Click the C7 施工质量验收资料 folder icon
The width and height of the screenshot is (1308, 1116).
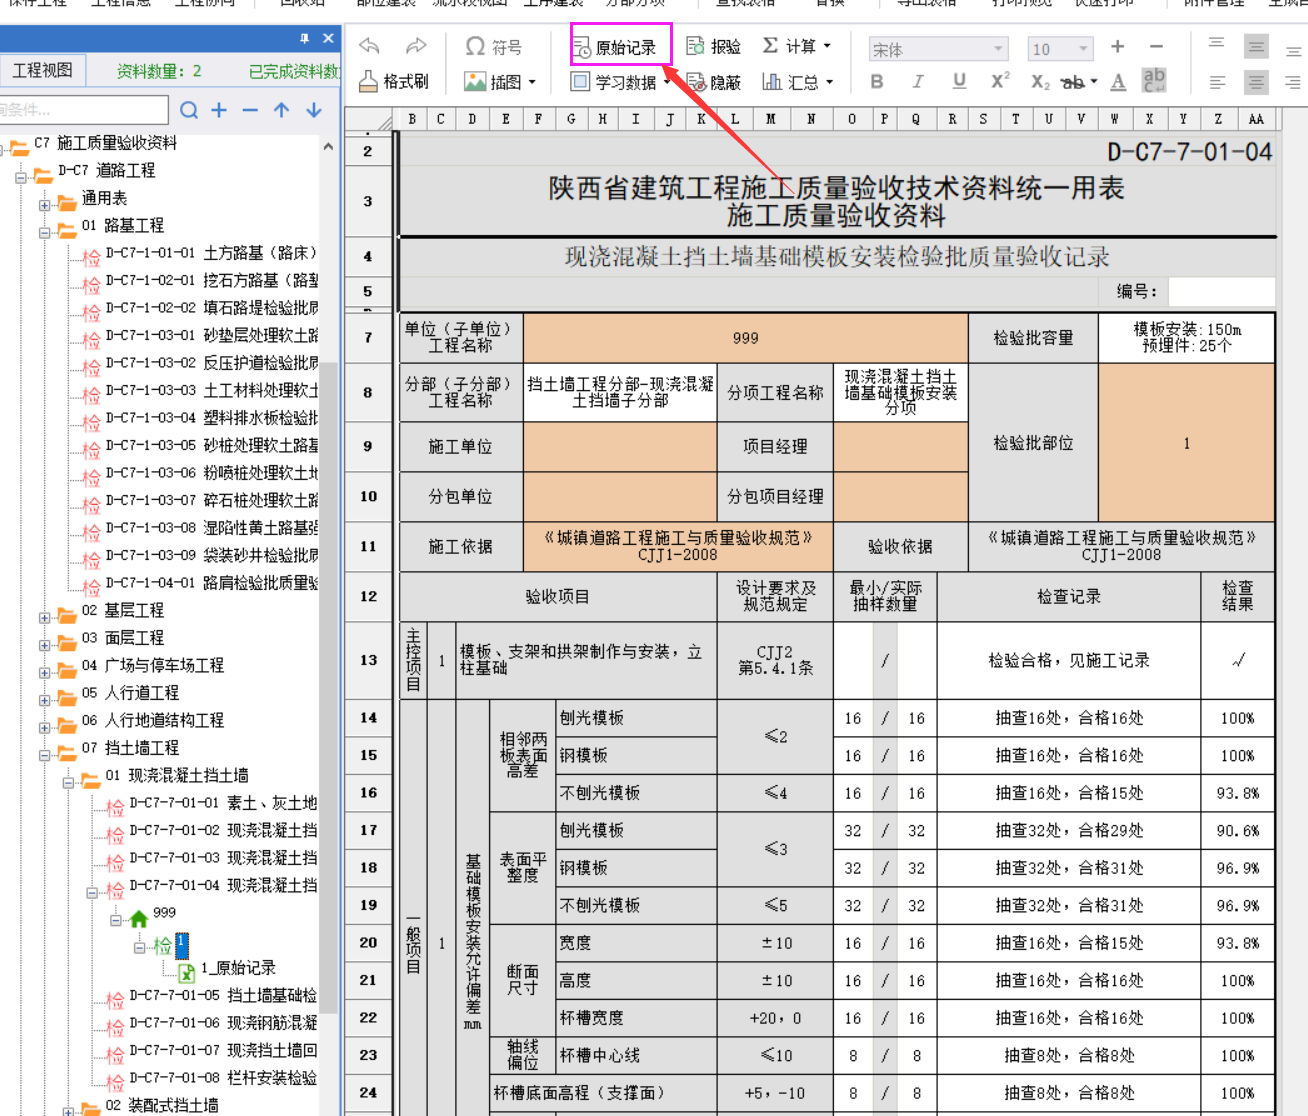19,148
